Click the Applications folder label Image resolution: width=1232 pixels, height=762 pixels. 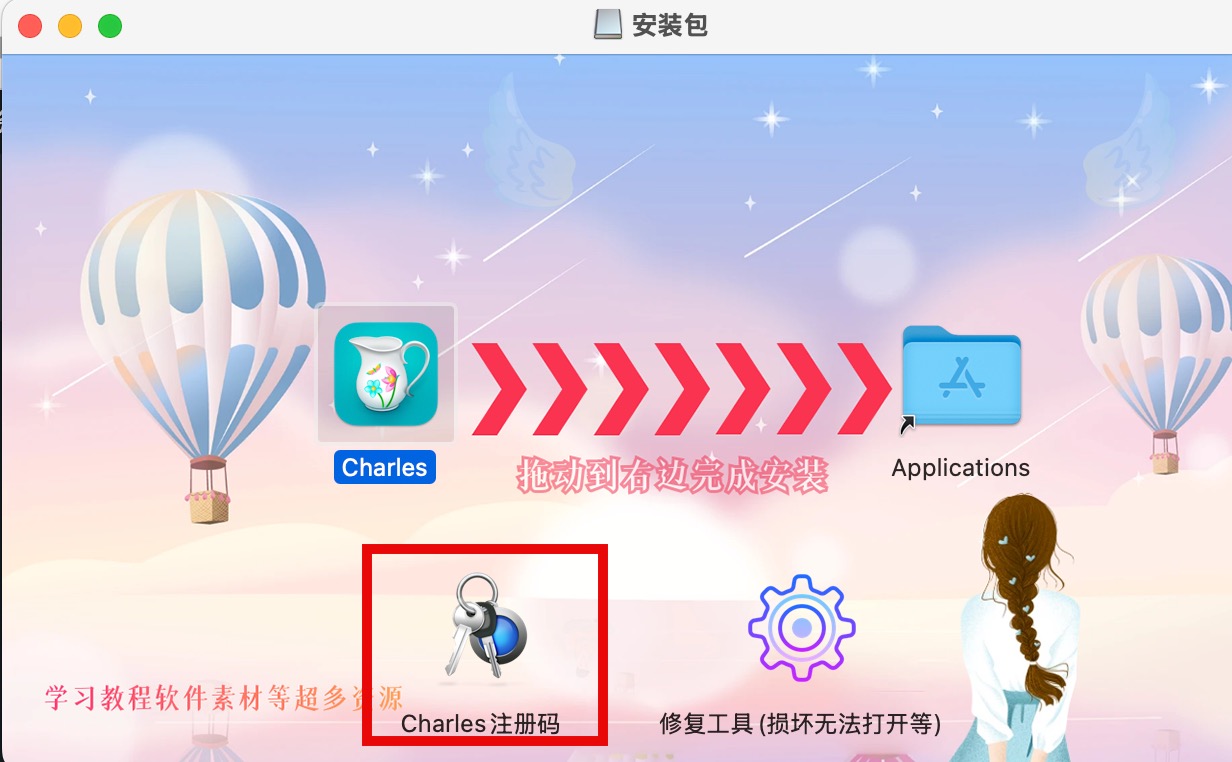[x=960, y=467]
